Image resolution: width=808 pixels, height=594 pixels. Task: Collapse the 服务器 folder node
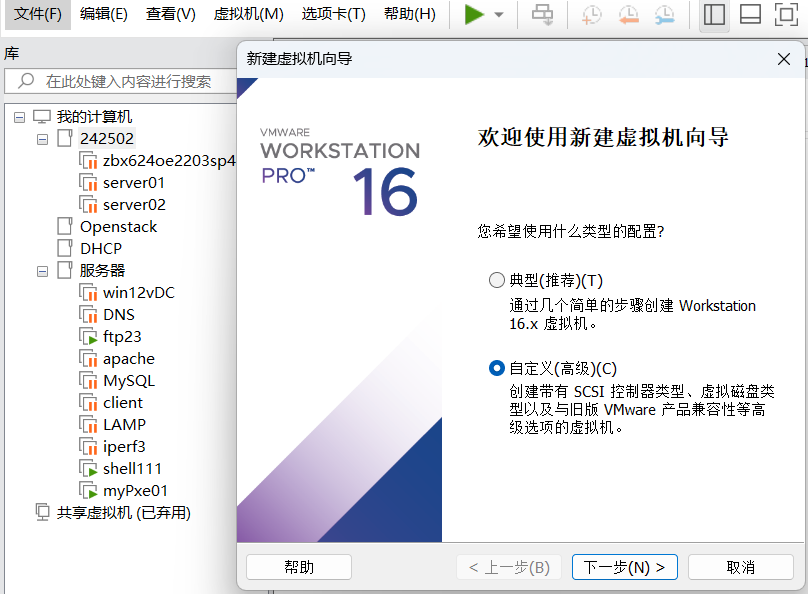pyautogui.click(x=42, y=271)
